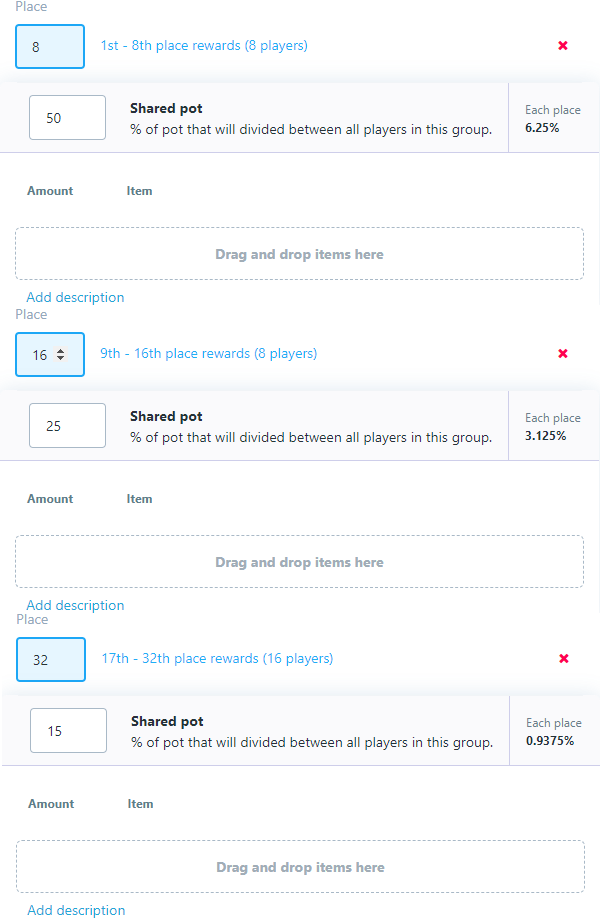The height and width of the screenshot is (919, 600).
Task: Add description for 1st - 8th place group
Action: tap(75, 297)
